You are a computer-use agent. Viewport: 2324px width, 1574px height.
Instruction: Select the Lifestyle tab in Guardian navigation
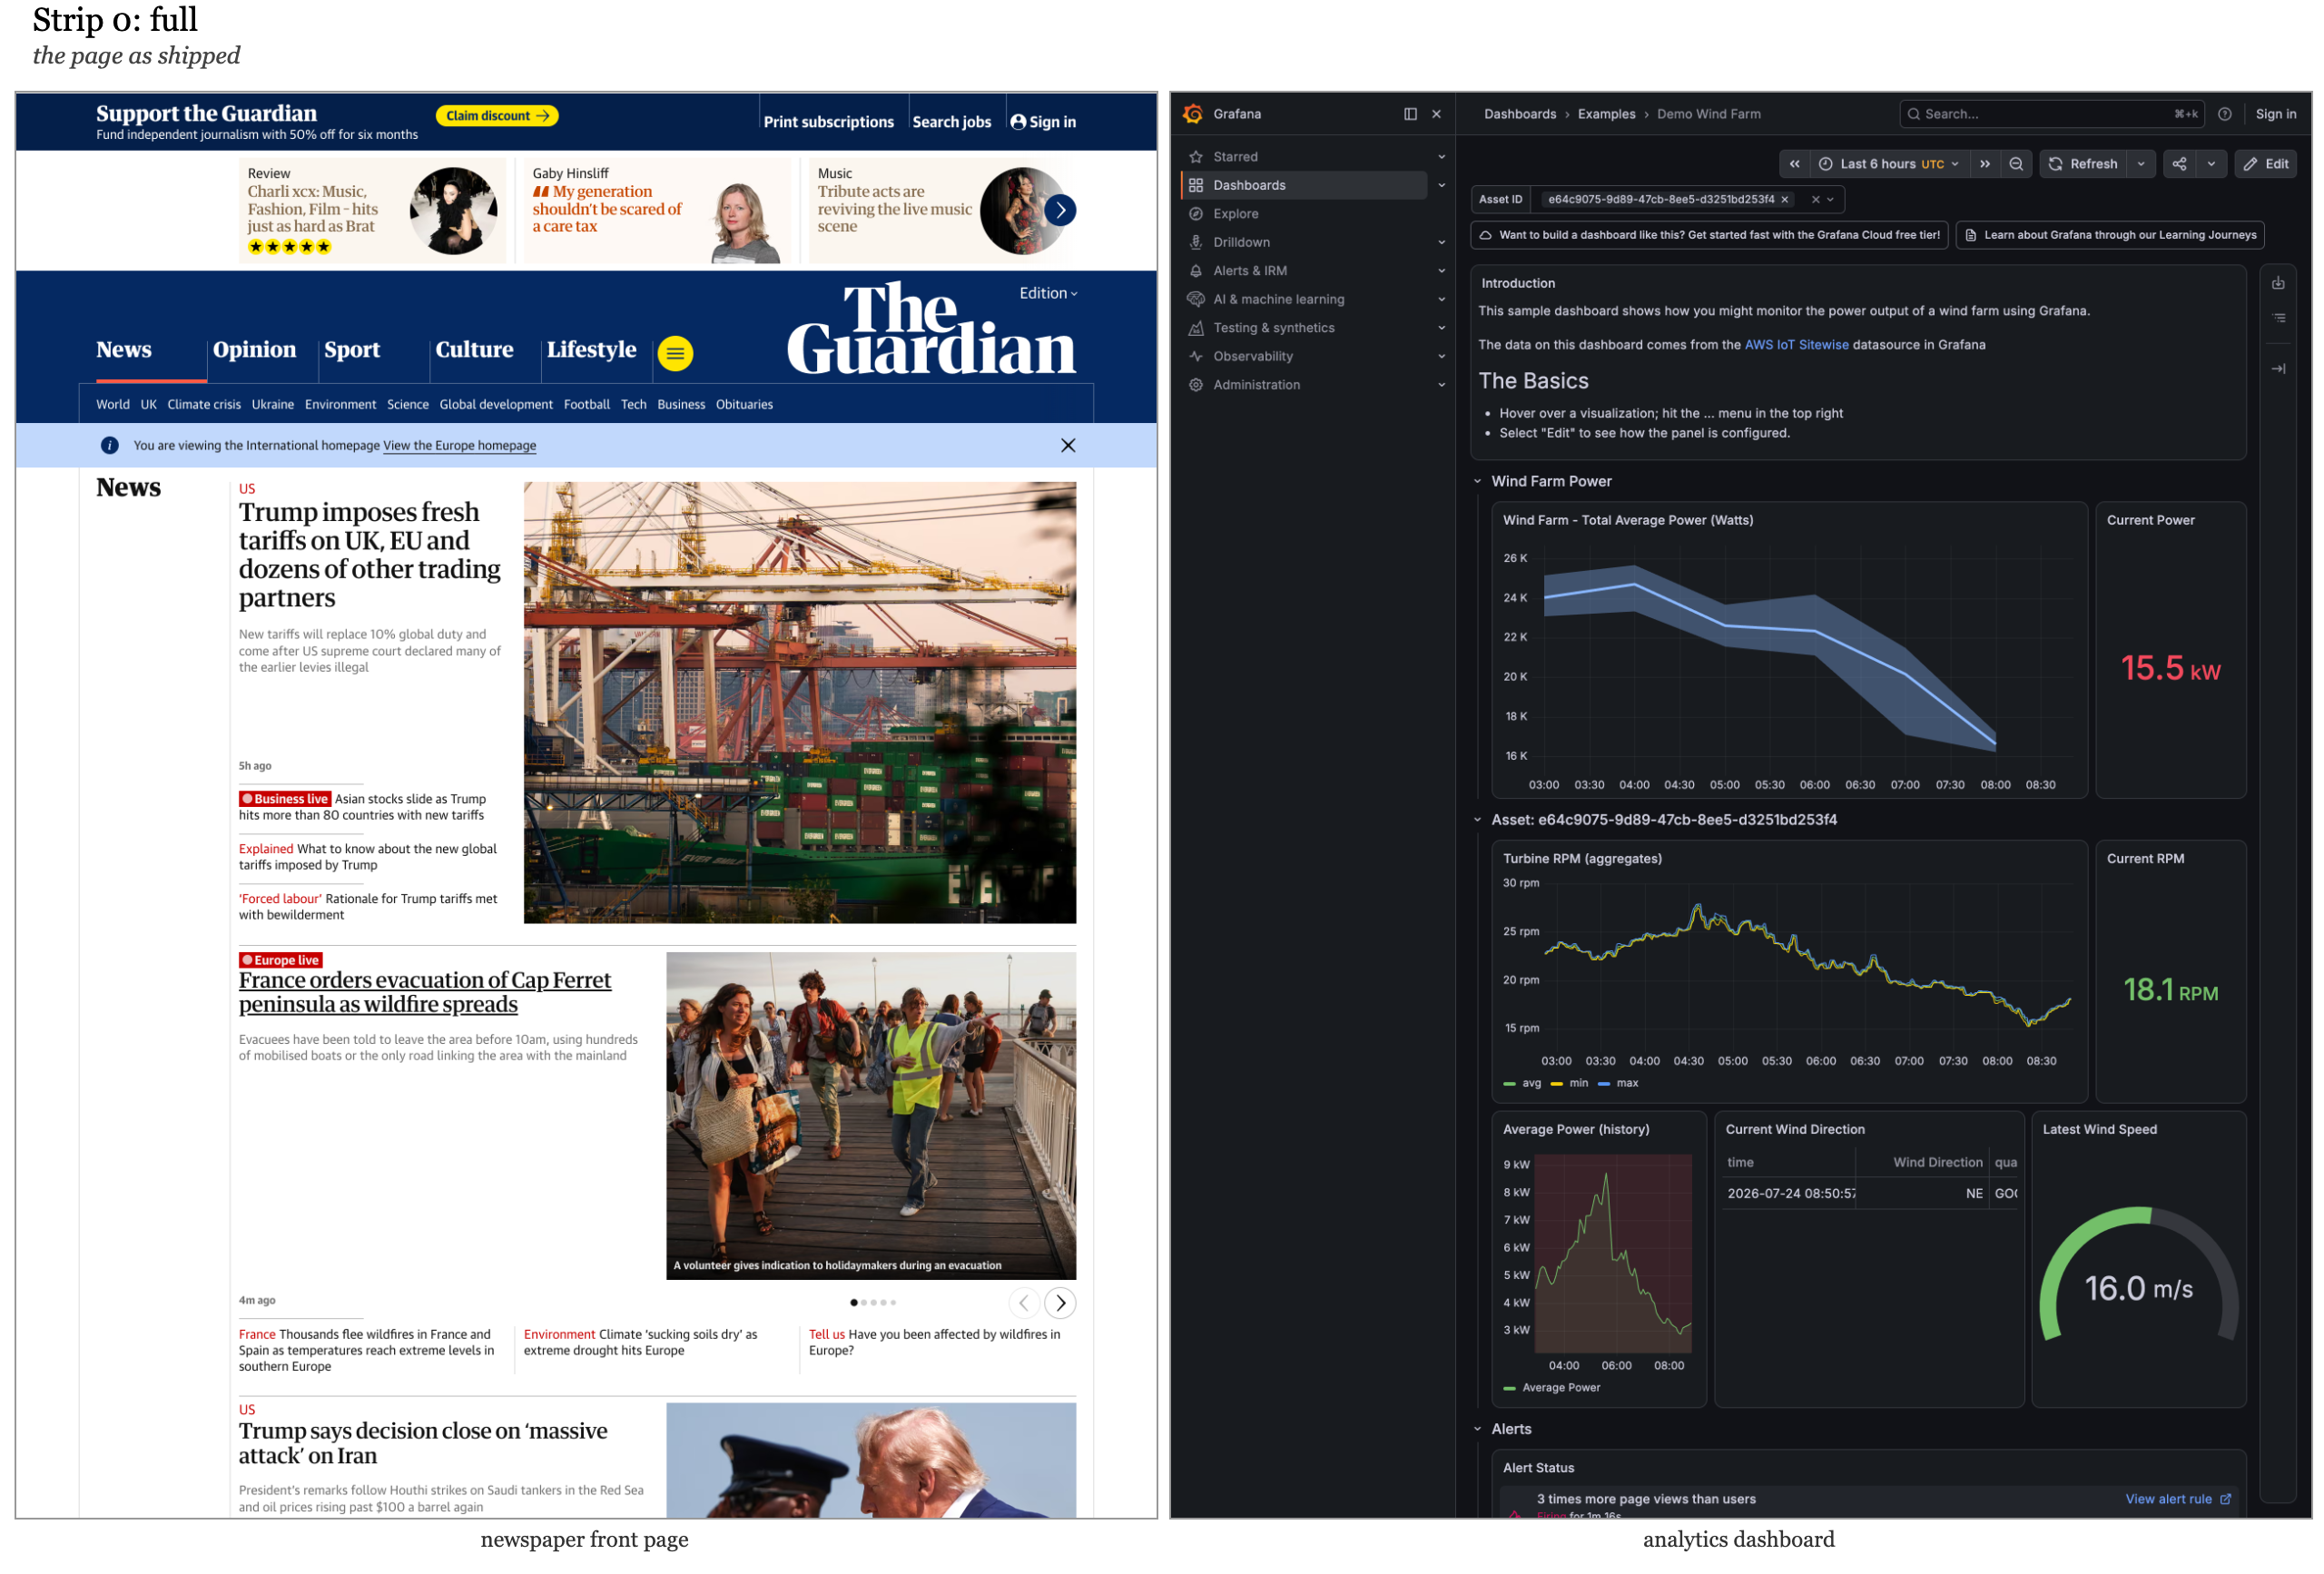(591, 350)
